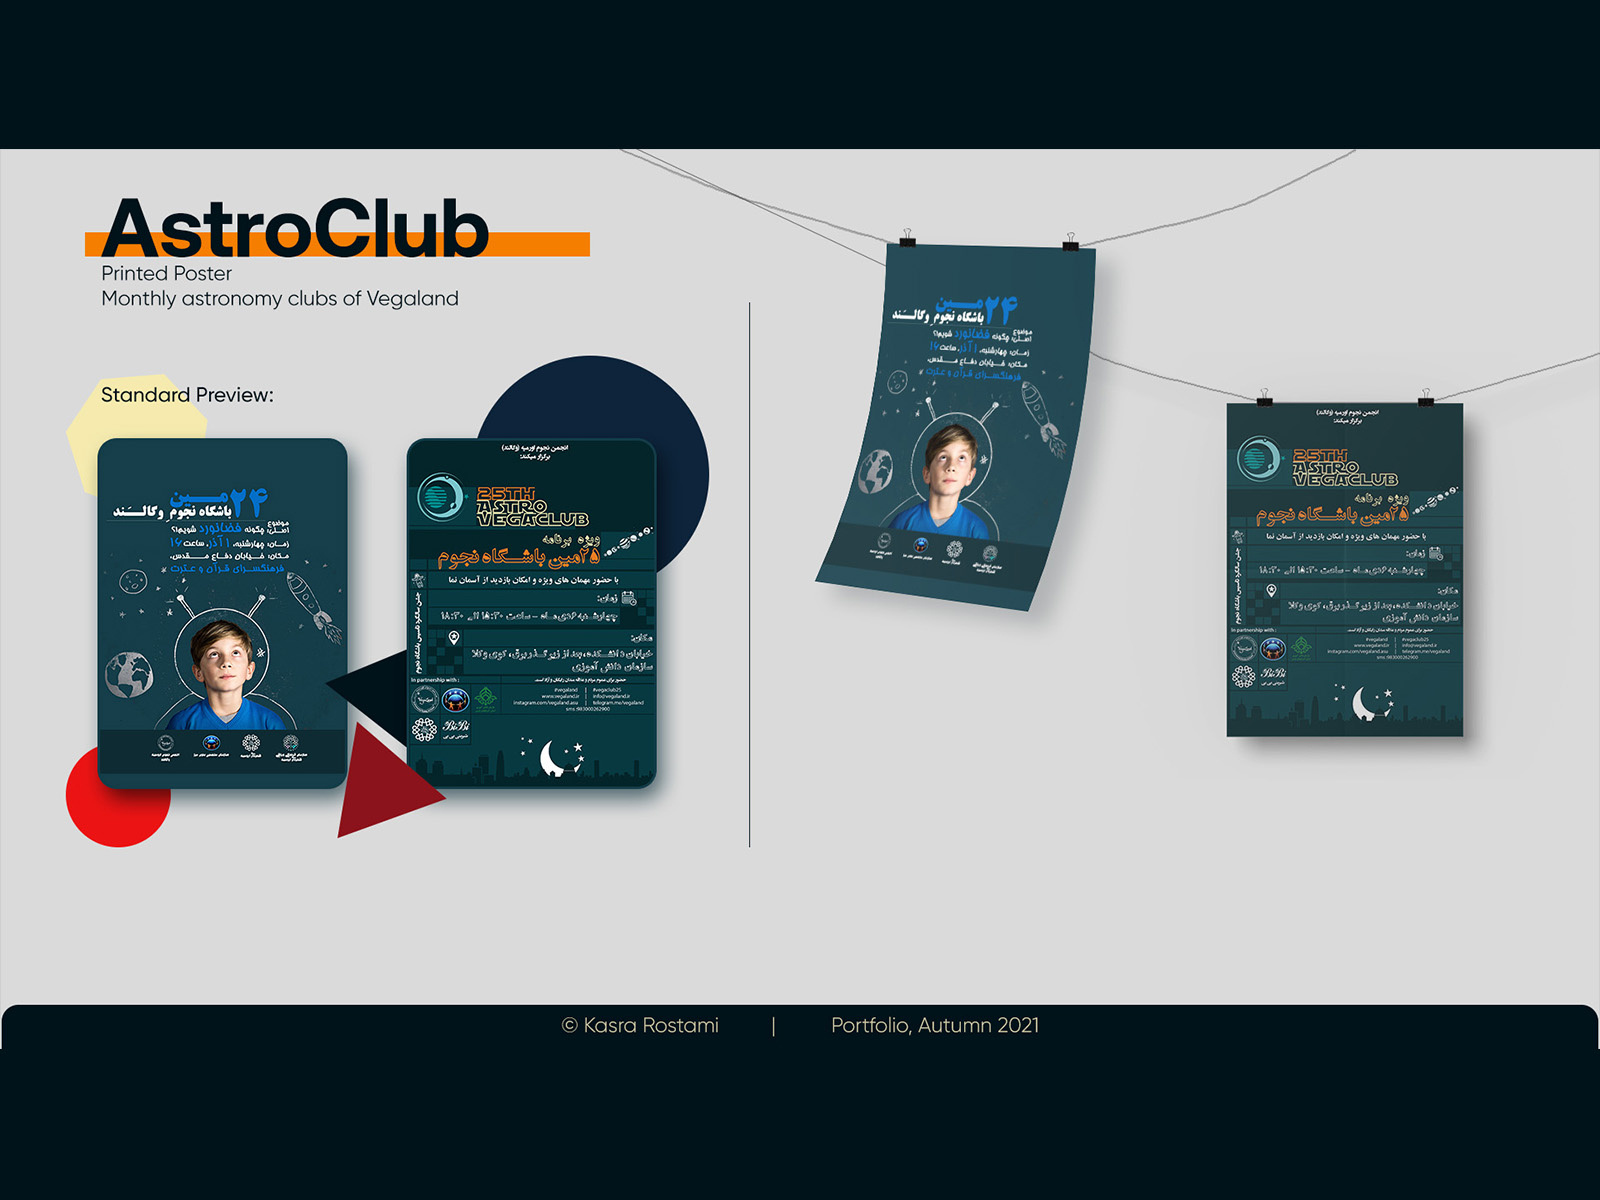Click the hand-drawn Earth illustration
The image size is (1600, 1200).
coord(127,675)
